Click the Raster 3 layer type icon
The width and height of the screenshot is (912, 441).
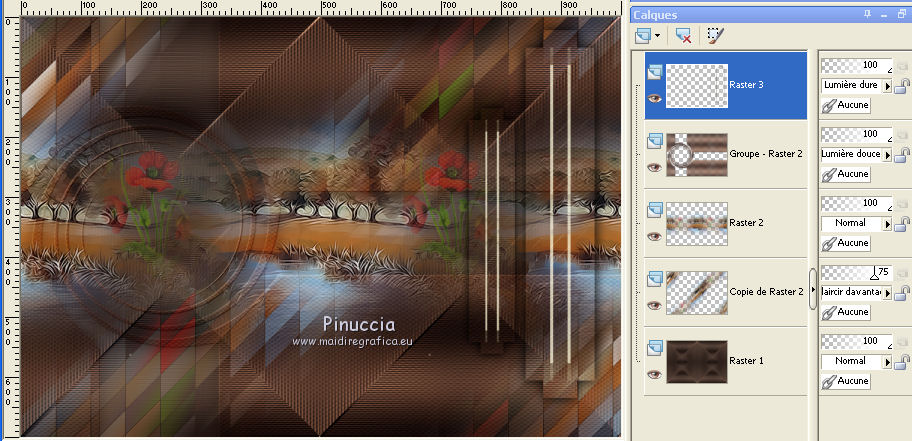tap(655, 72)
